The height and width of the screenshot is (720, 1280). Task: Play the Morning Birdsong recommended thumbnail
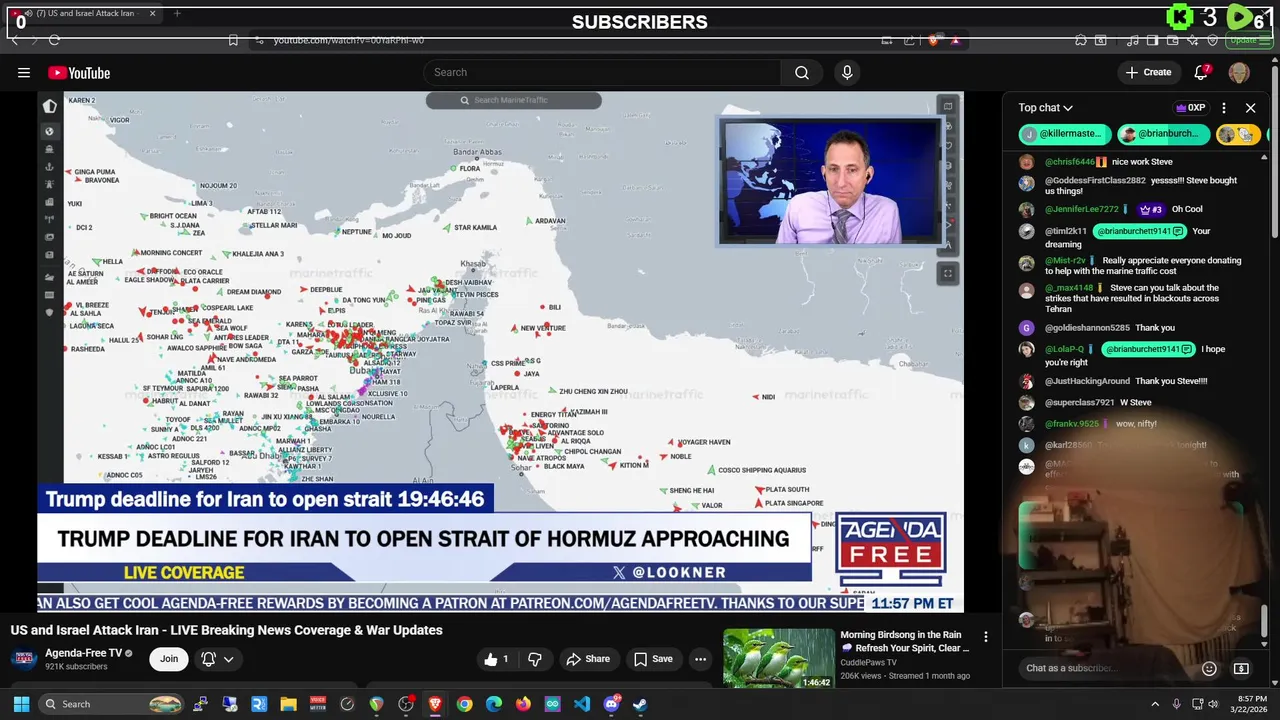(x=778, y=658)
